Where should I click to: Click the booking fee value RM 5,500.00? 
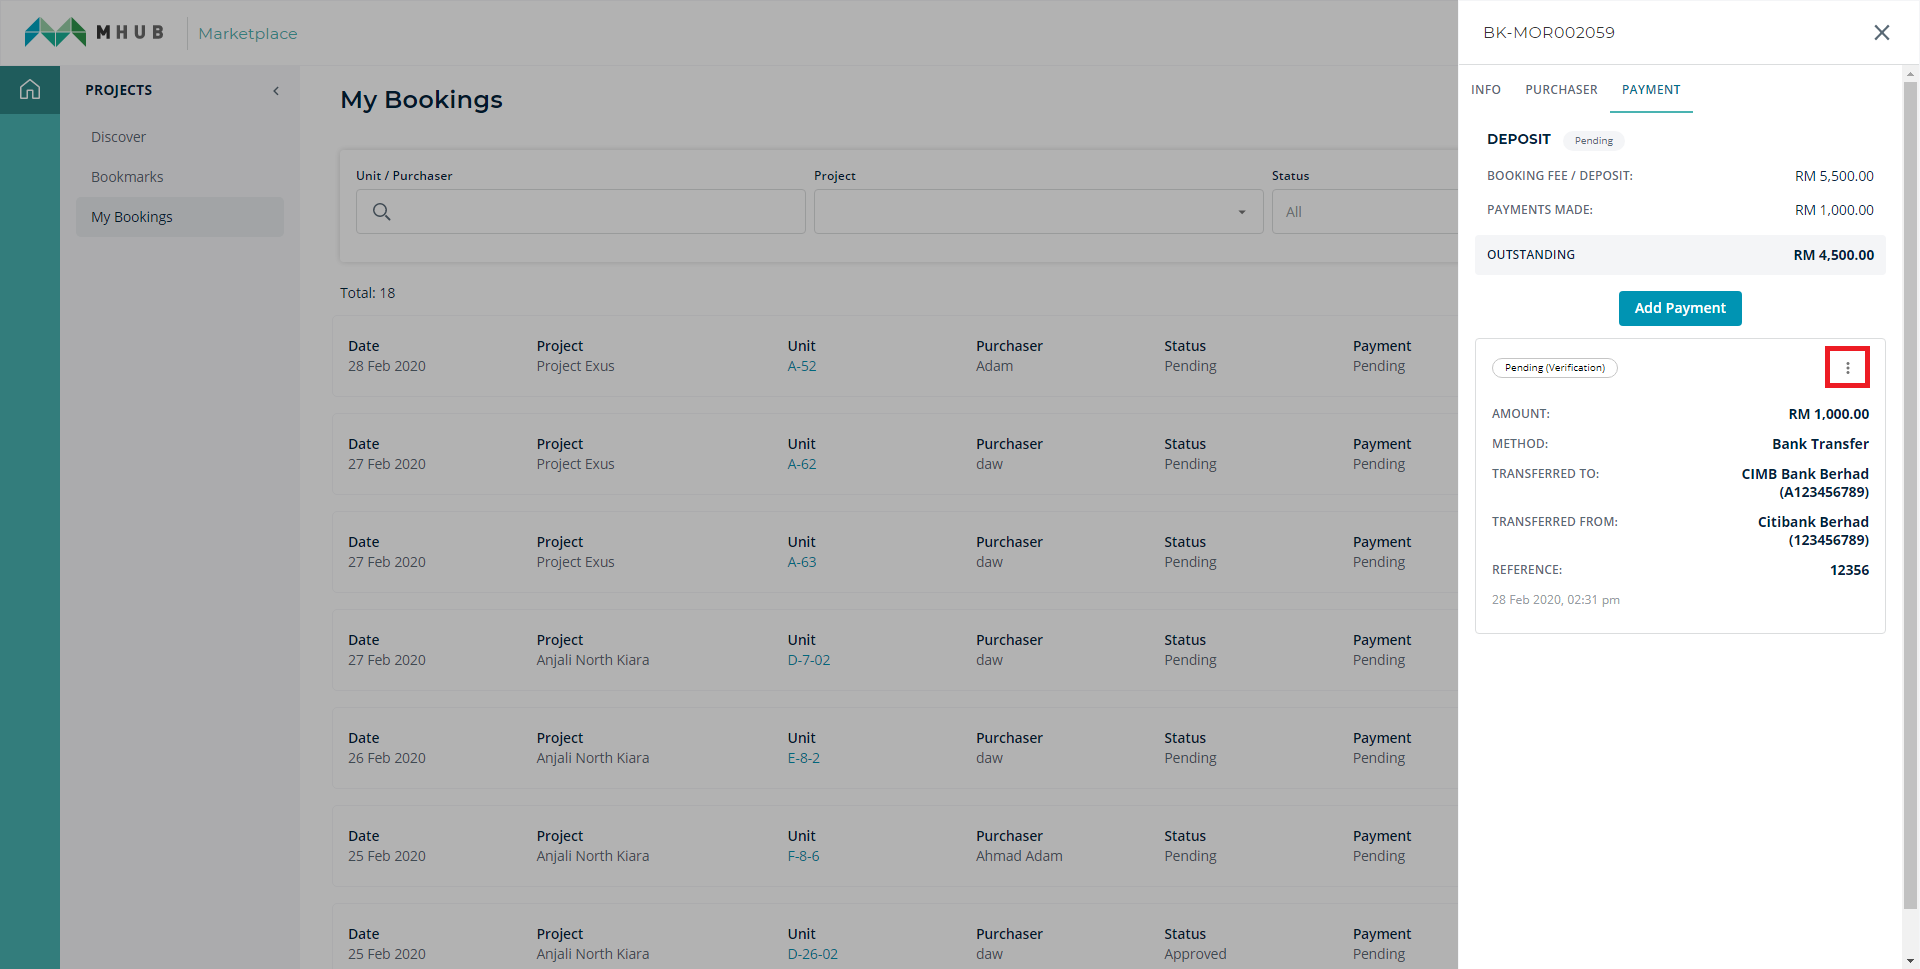(1834, 176)
